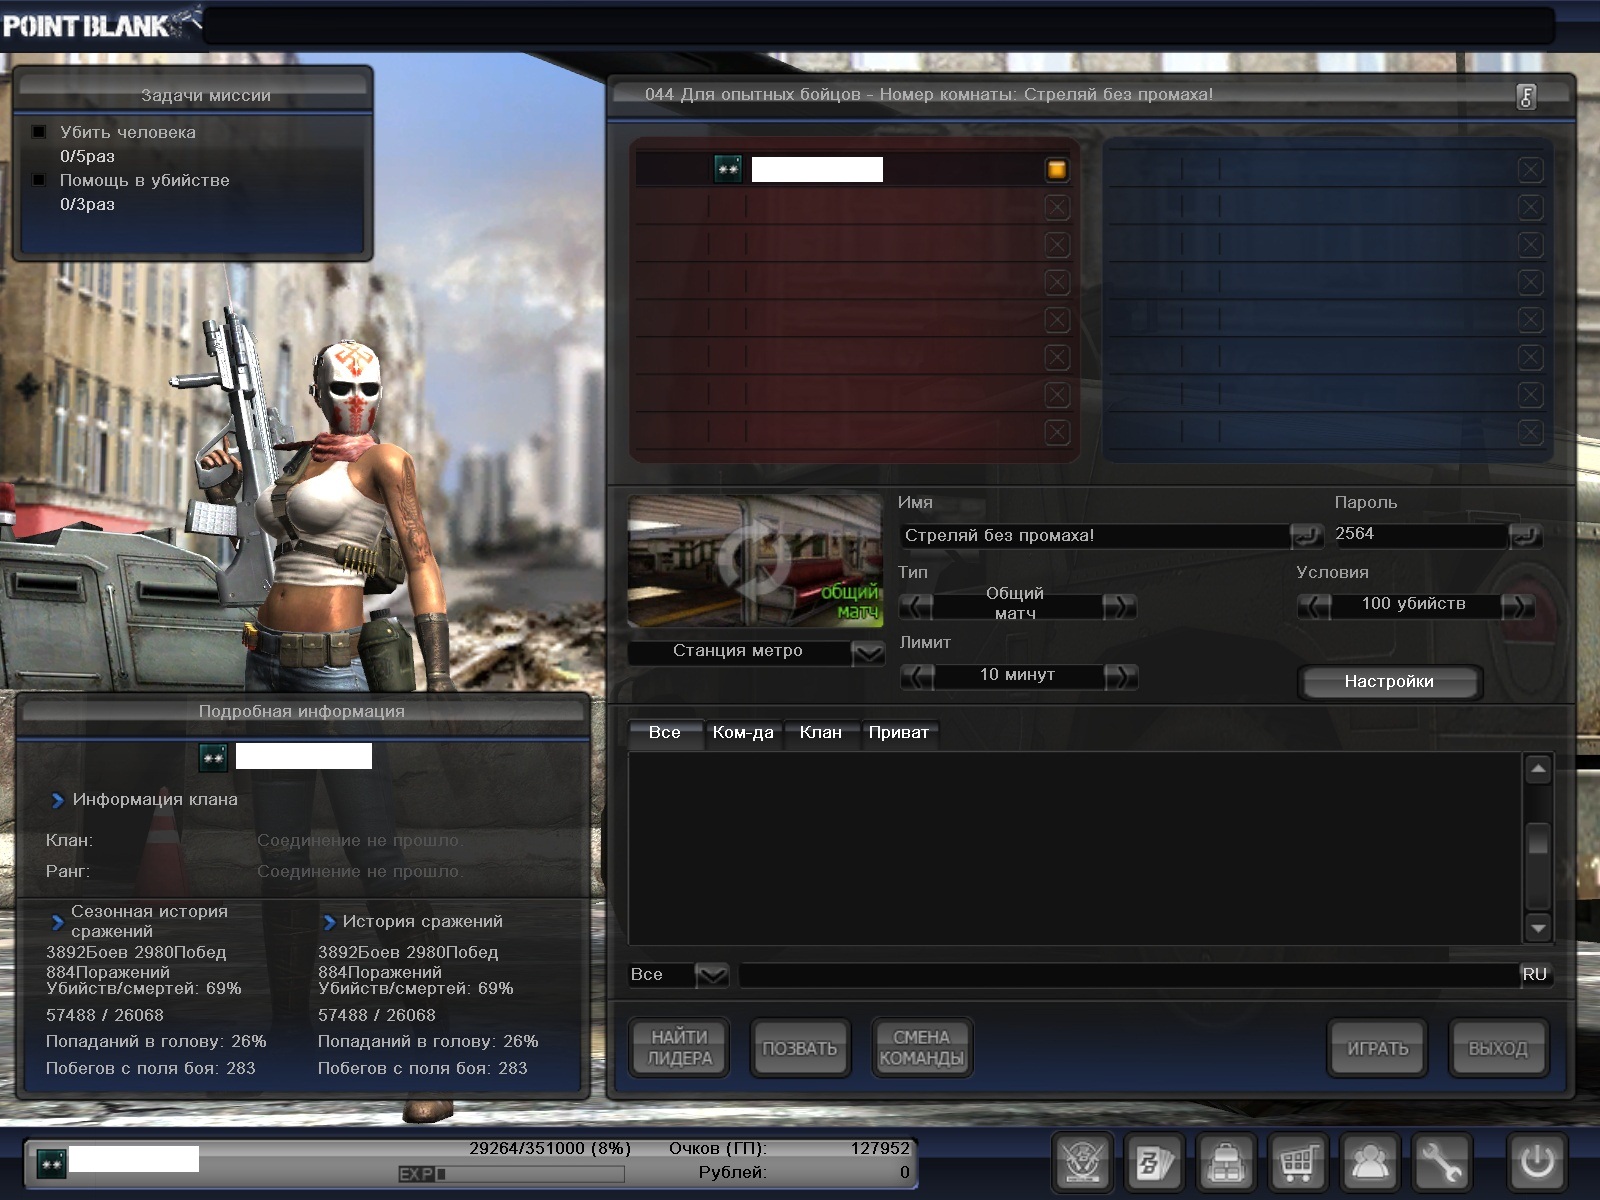Click the power exit icon
The height and width of the screenshot is (1200, 1600).
pos(1536,1162)
